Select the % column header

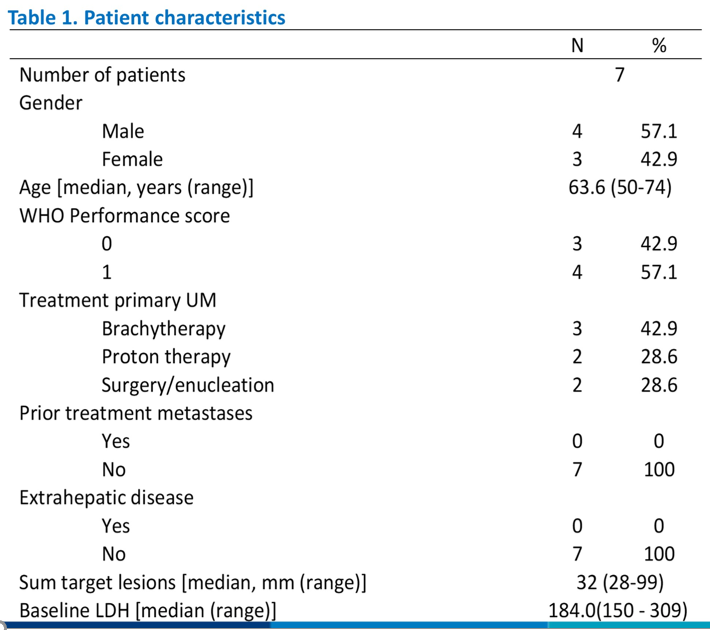(x=658, y=47)
